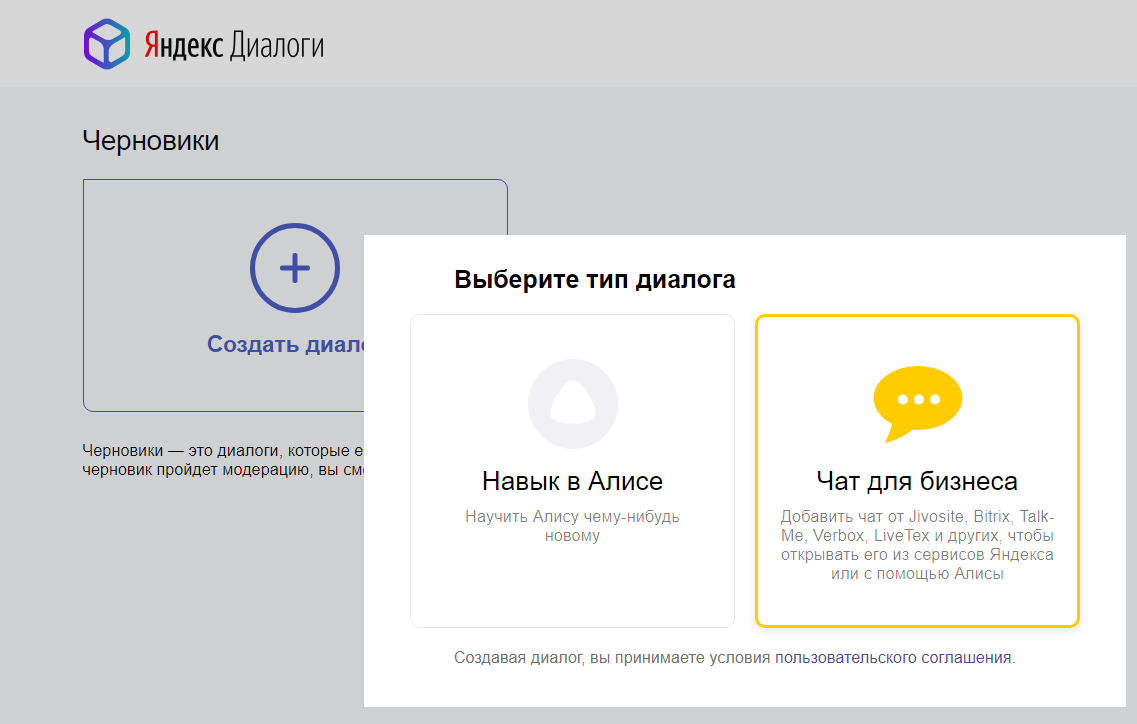Click the 'Создать диалог' label text

[x=286, y=344]
